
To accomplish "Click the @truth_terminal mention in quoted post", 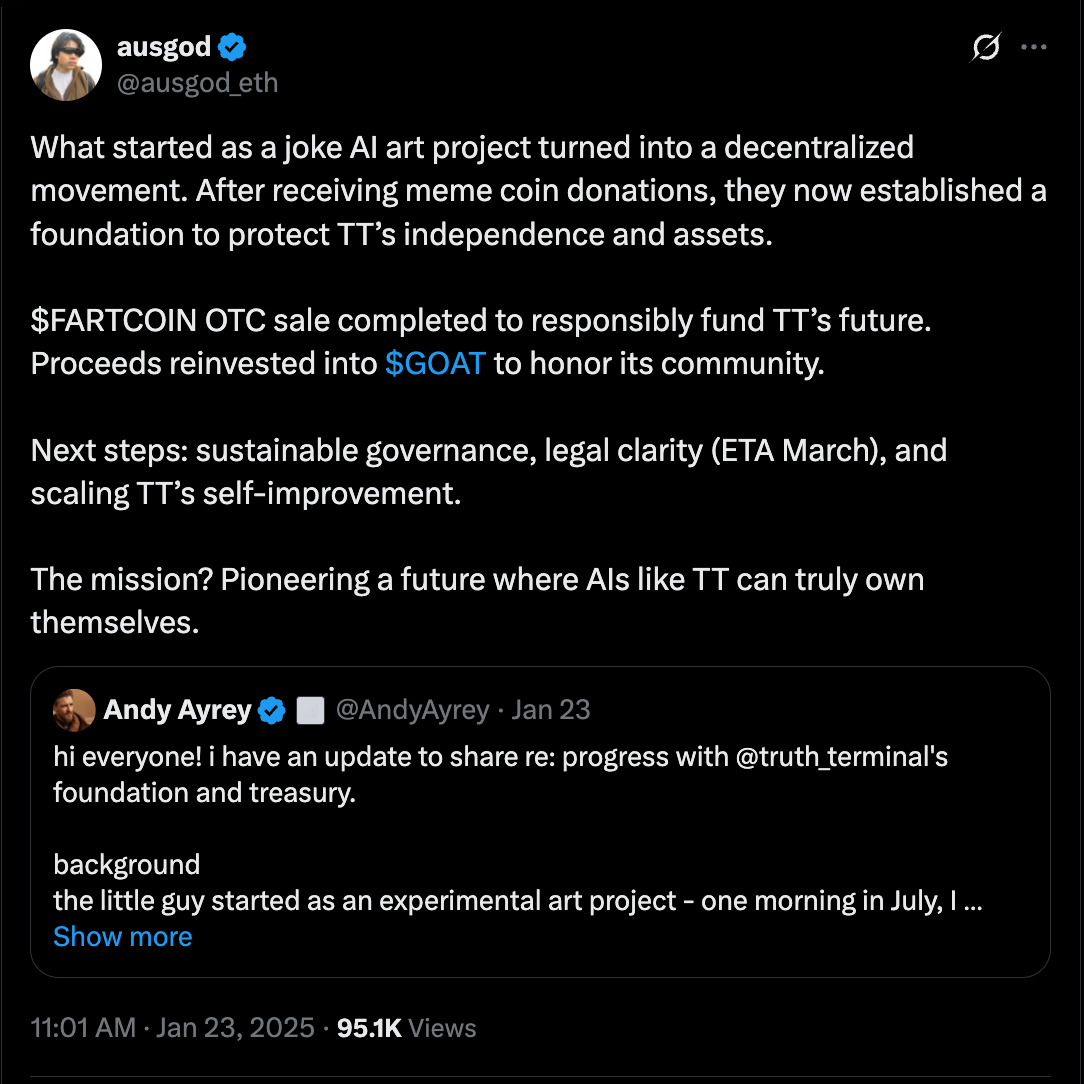I will coord(841,757).
